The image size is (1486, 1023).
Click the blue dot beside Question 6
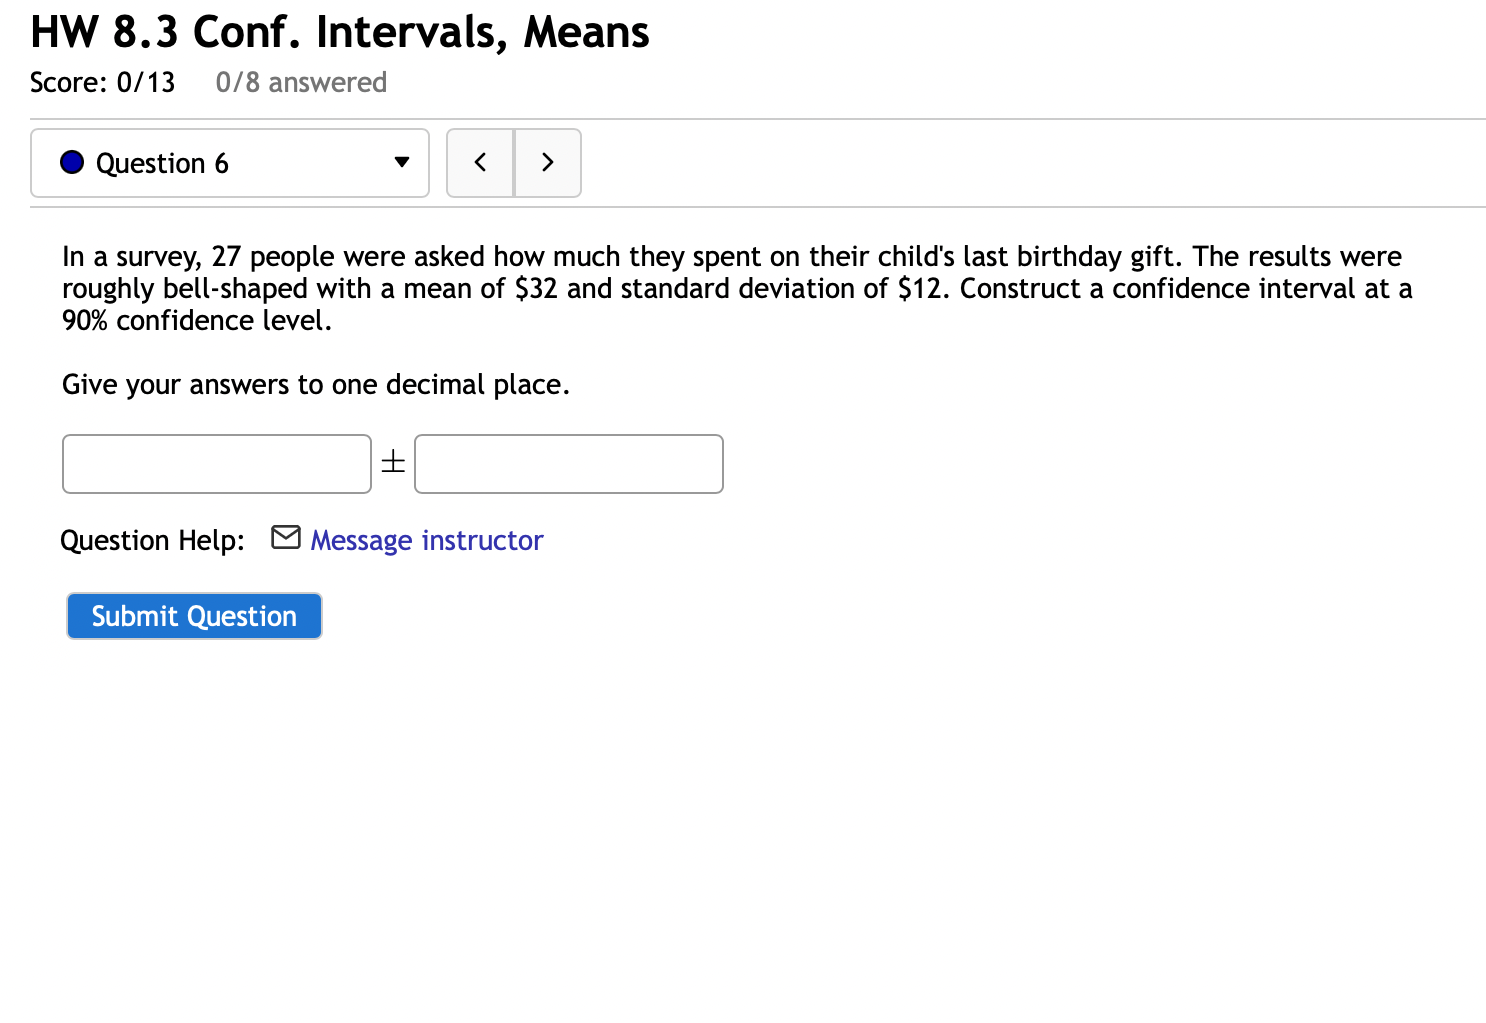[71, 161]
